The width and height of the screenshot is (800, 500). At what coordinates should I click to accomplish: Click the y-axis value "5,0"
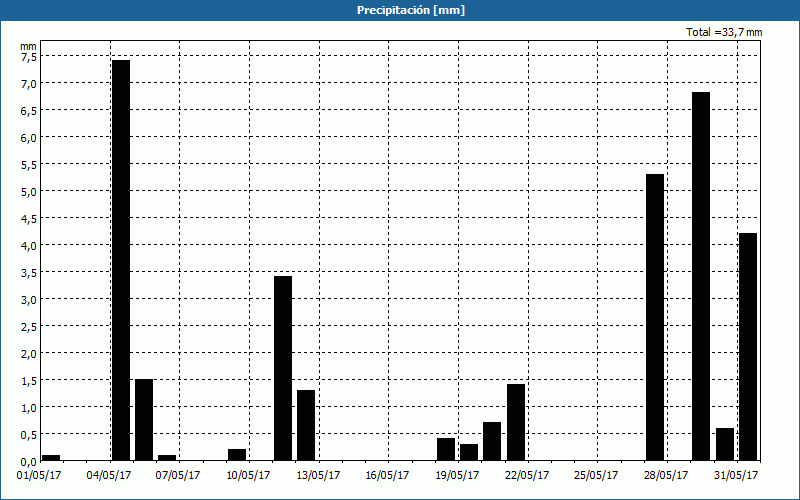[29, 192]
